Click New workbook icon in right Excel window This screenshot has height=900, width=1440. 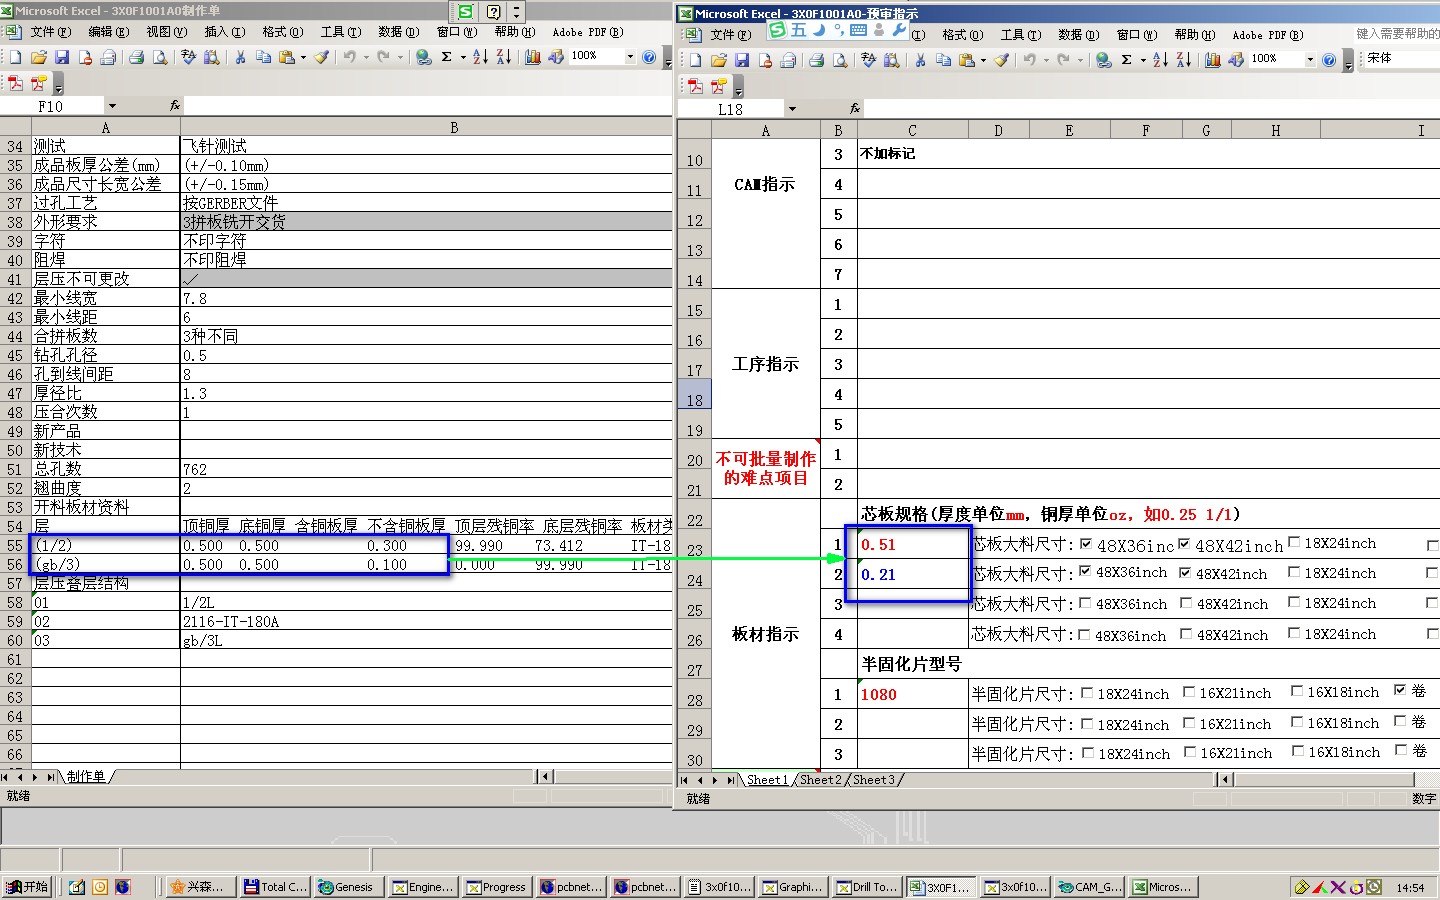(695, 60)
